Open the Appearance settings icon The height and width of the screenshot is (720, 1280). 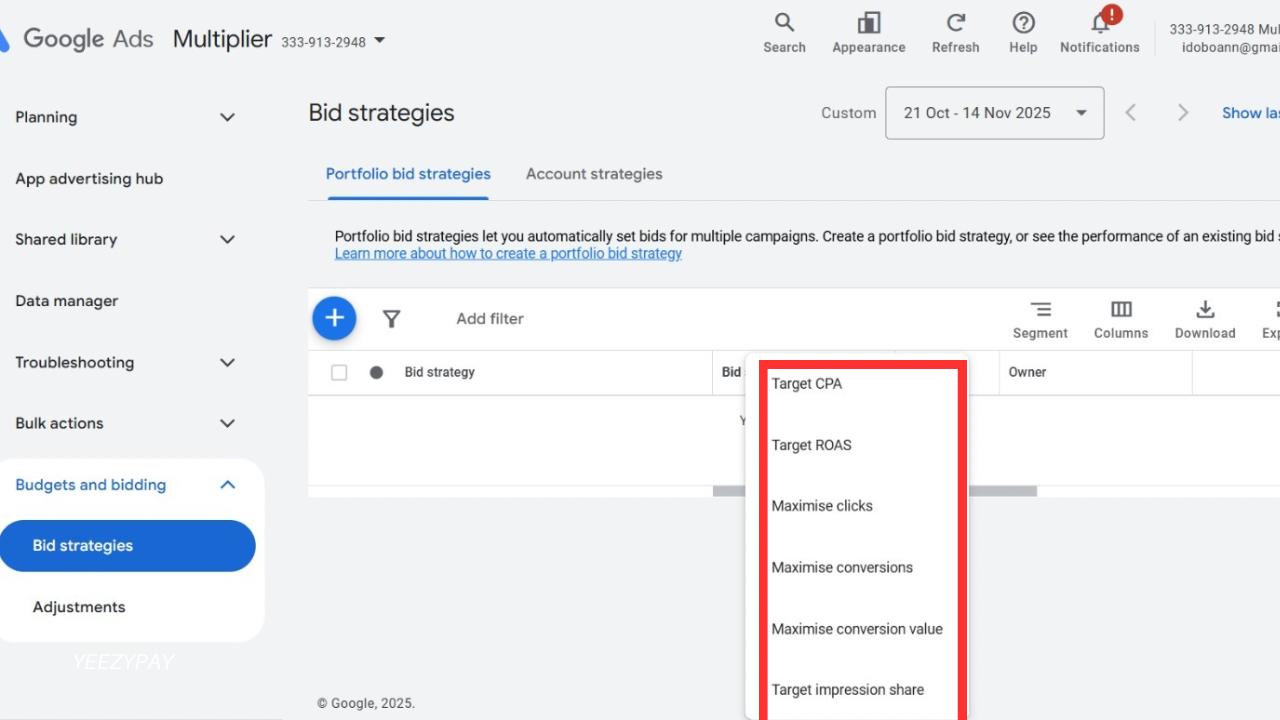(x=868, y=23)
